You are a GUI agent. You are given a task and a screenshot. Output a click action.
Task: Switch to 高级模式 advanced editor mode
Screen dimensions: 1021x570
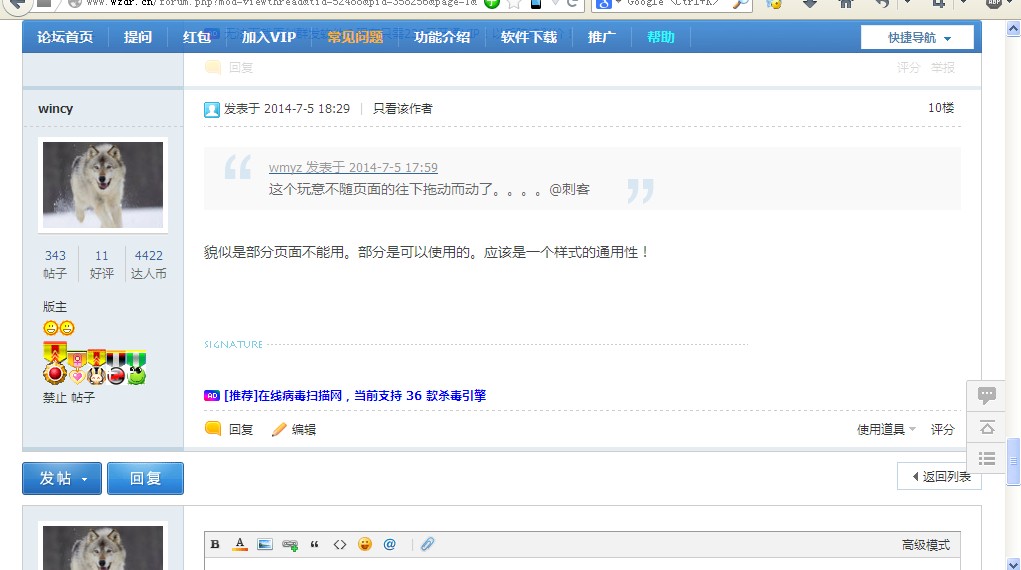(x=925, y=545)
